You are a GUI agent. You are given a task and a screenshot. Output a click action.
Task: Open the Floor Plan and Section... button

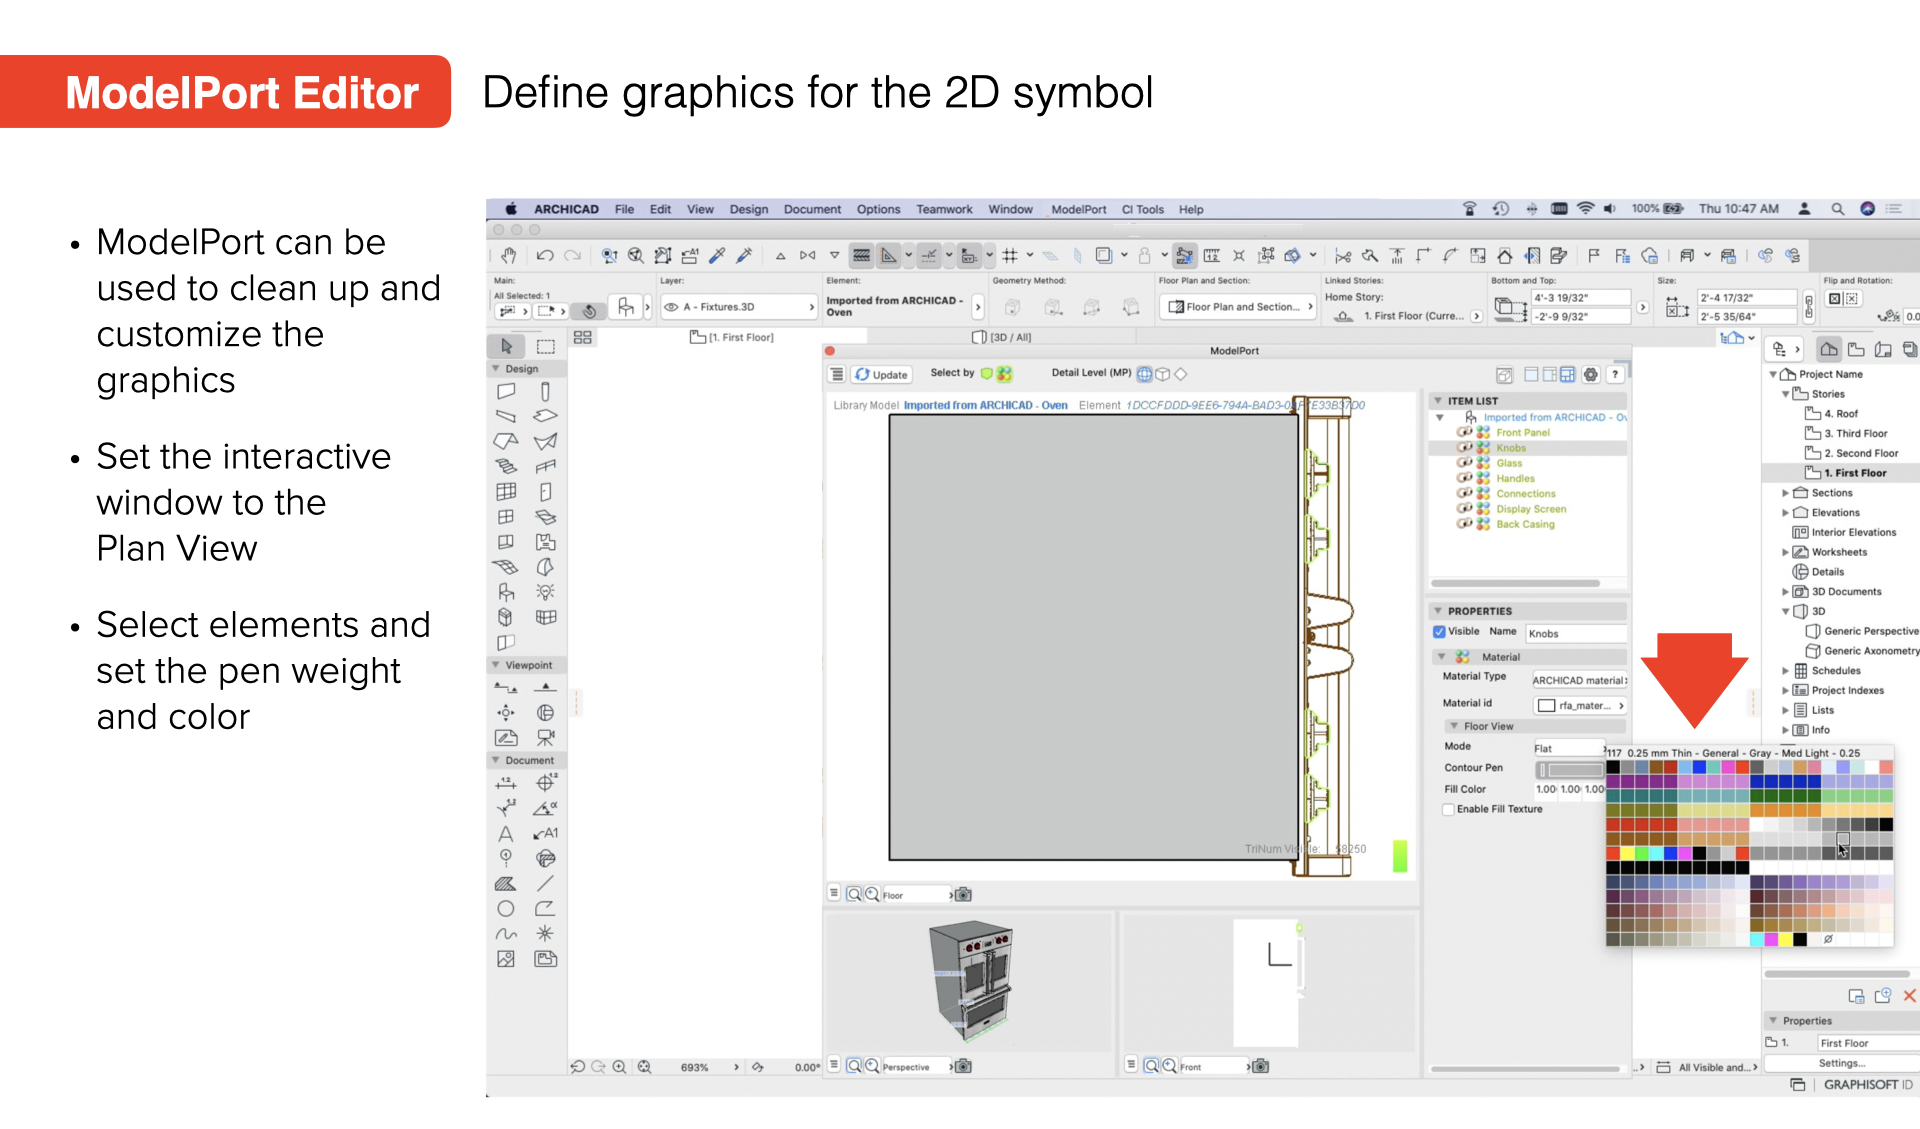point(1240,307)
